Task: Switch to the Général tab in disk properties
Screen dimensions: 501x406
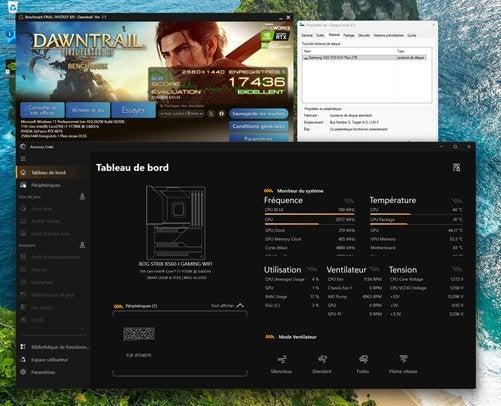Action: point(307,35)
